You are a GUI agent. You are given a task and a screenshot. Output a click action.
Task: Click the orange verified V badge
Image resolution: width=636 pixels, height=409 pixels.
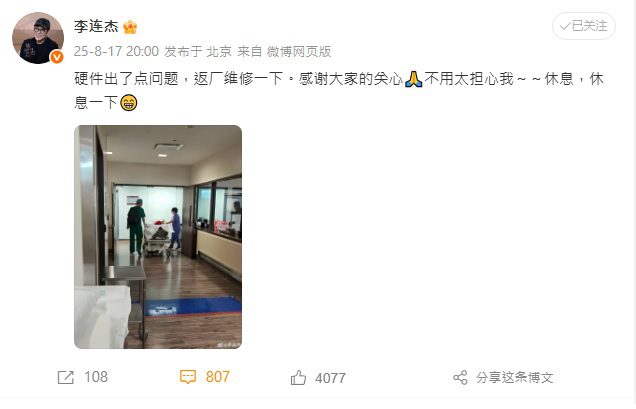tap(57, 57)
